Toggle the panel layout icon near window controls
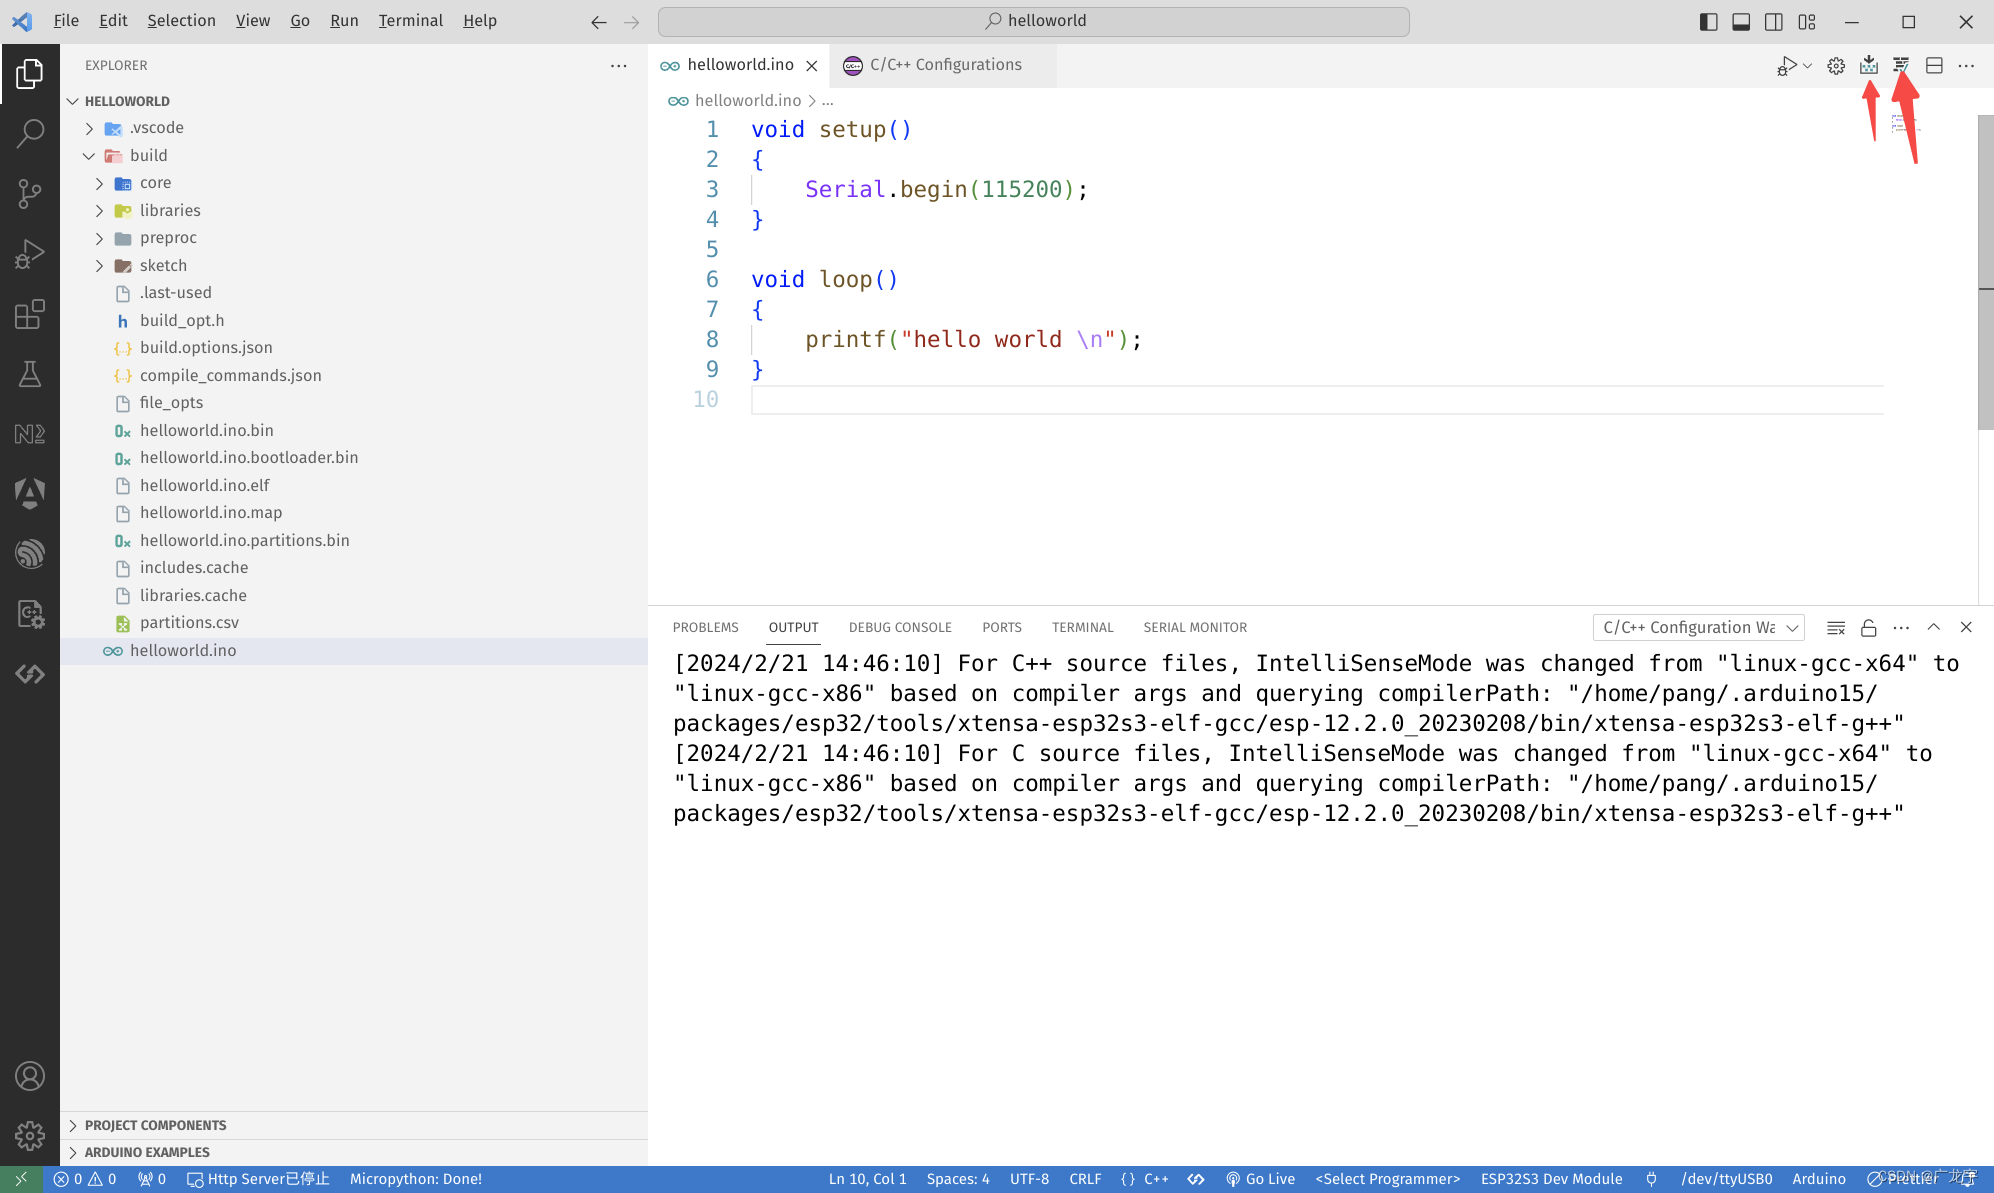This screenshot has height=1193, width=1994. pyautogui.click(x=1741, y=21)
